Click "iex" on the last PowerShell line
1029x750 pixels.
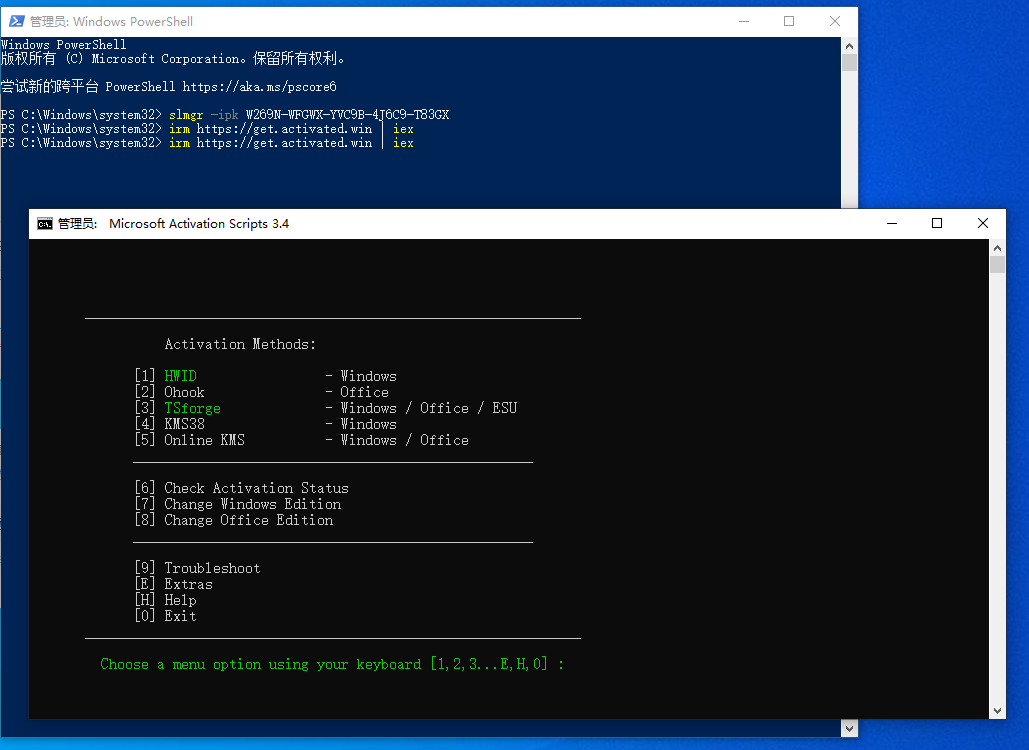pyautogui.click(x=403, y=143)
